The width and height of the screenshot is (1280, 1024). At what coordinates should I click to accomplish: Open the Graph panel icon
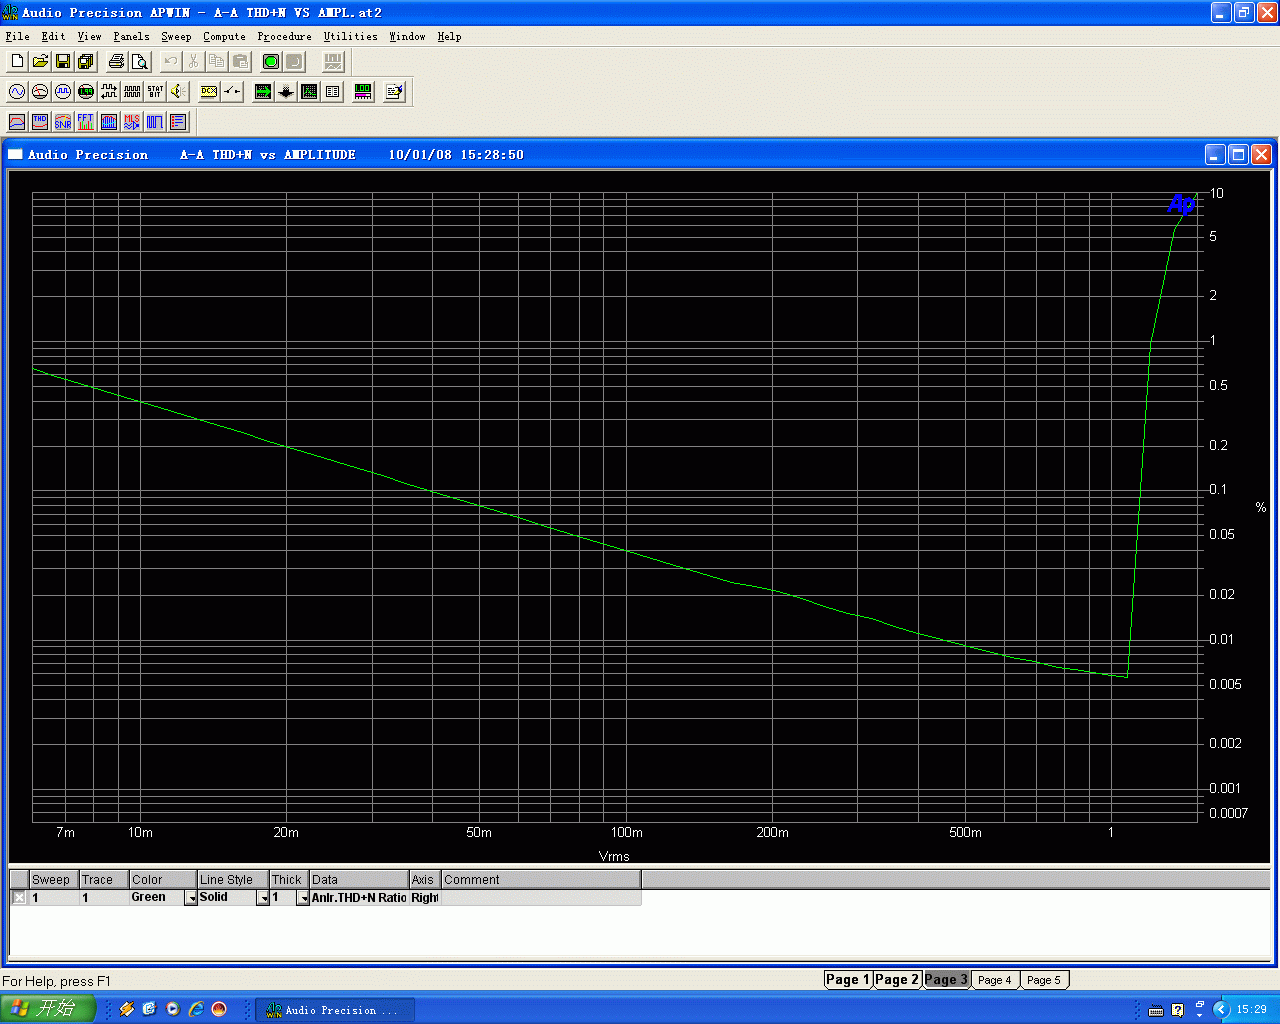310,92
